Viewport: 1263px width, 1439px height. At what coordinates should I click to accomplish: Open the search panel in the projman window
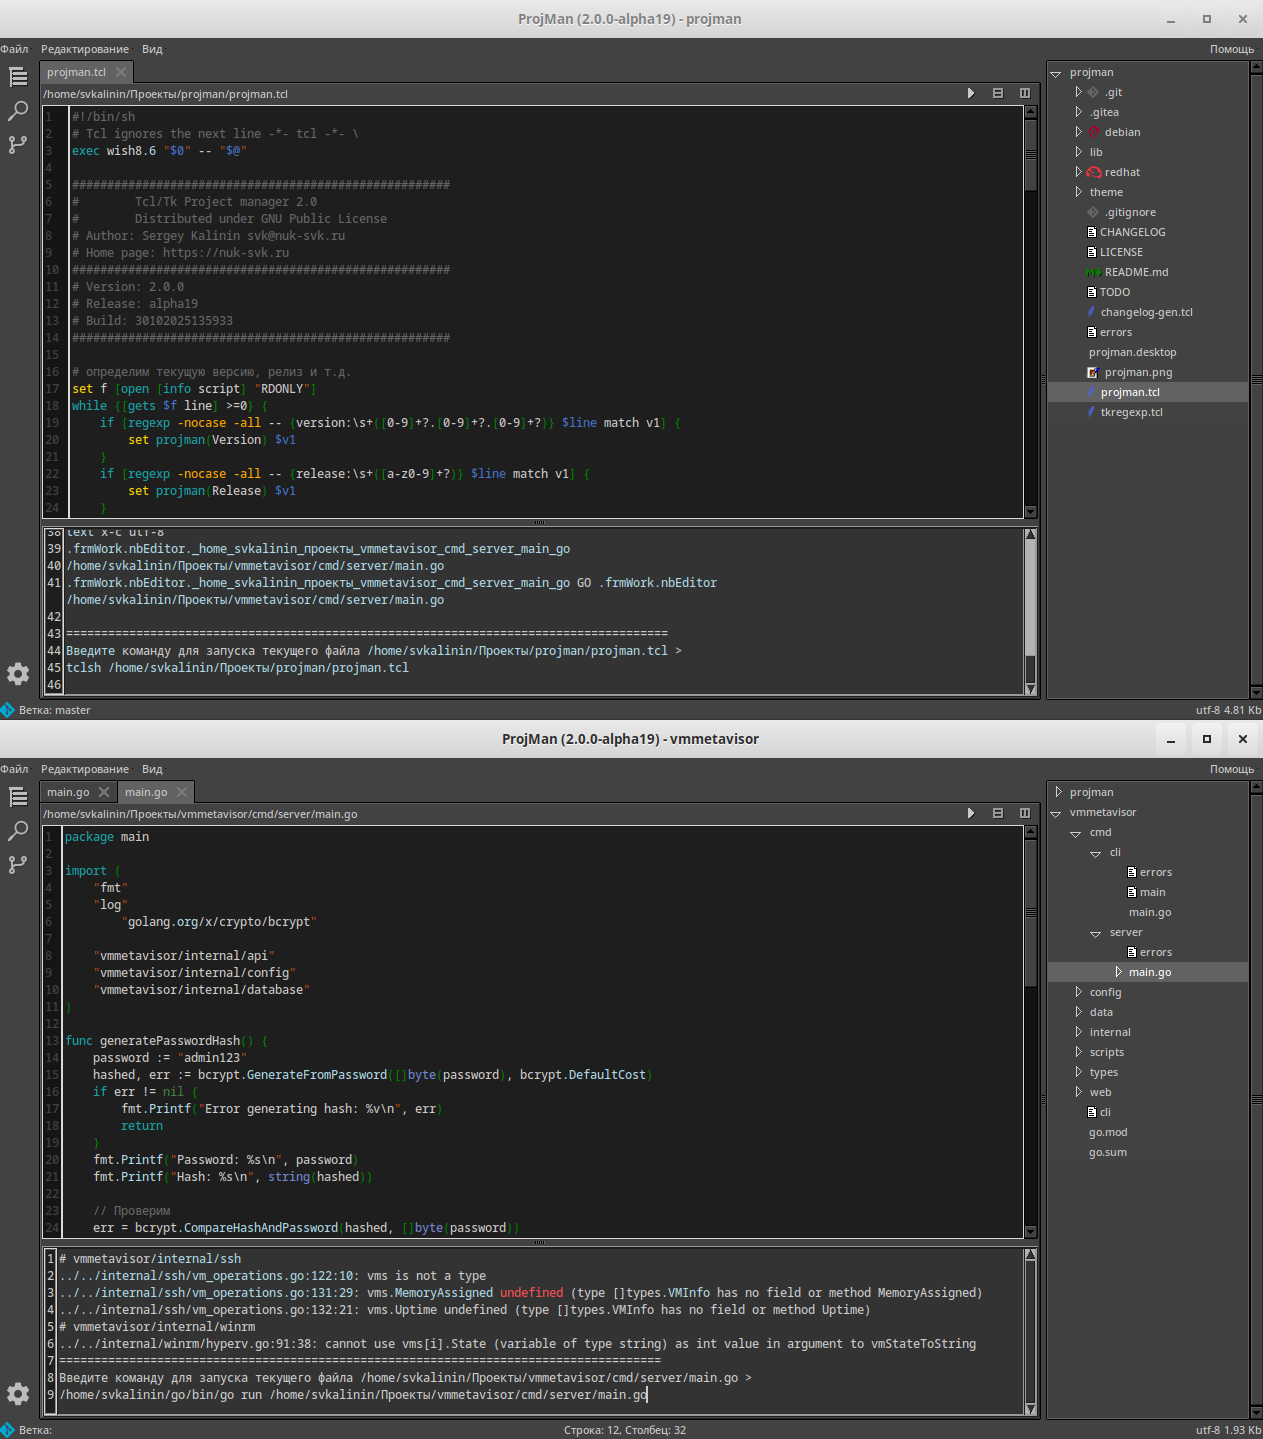[x=17, y=111]
